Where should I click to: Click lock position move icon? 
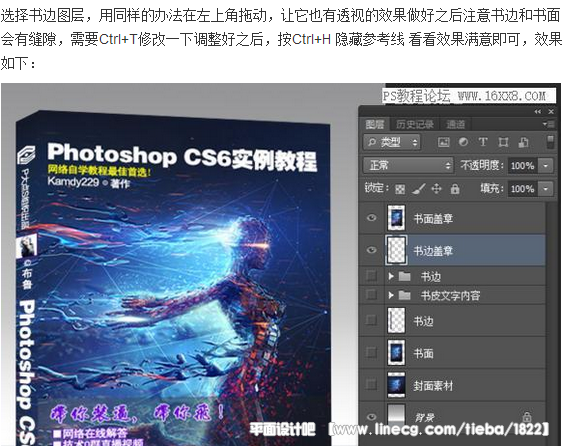click(x=436, y=189)
